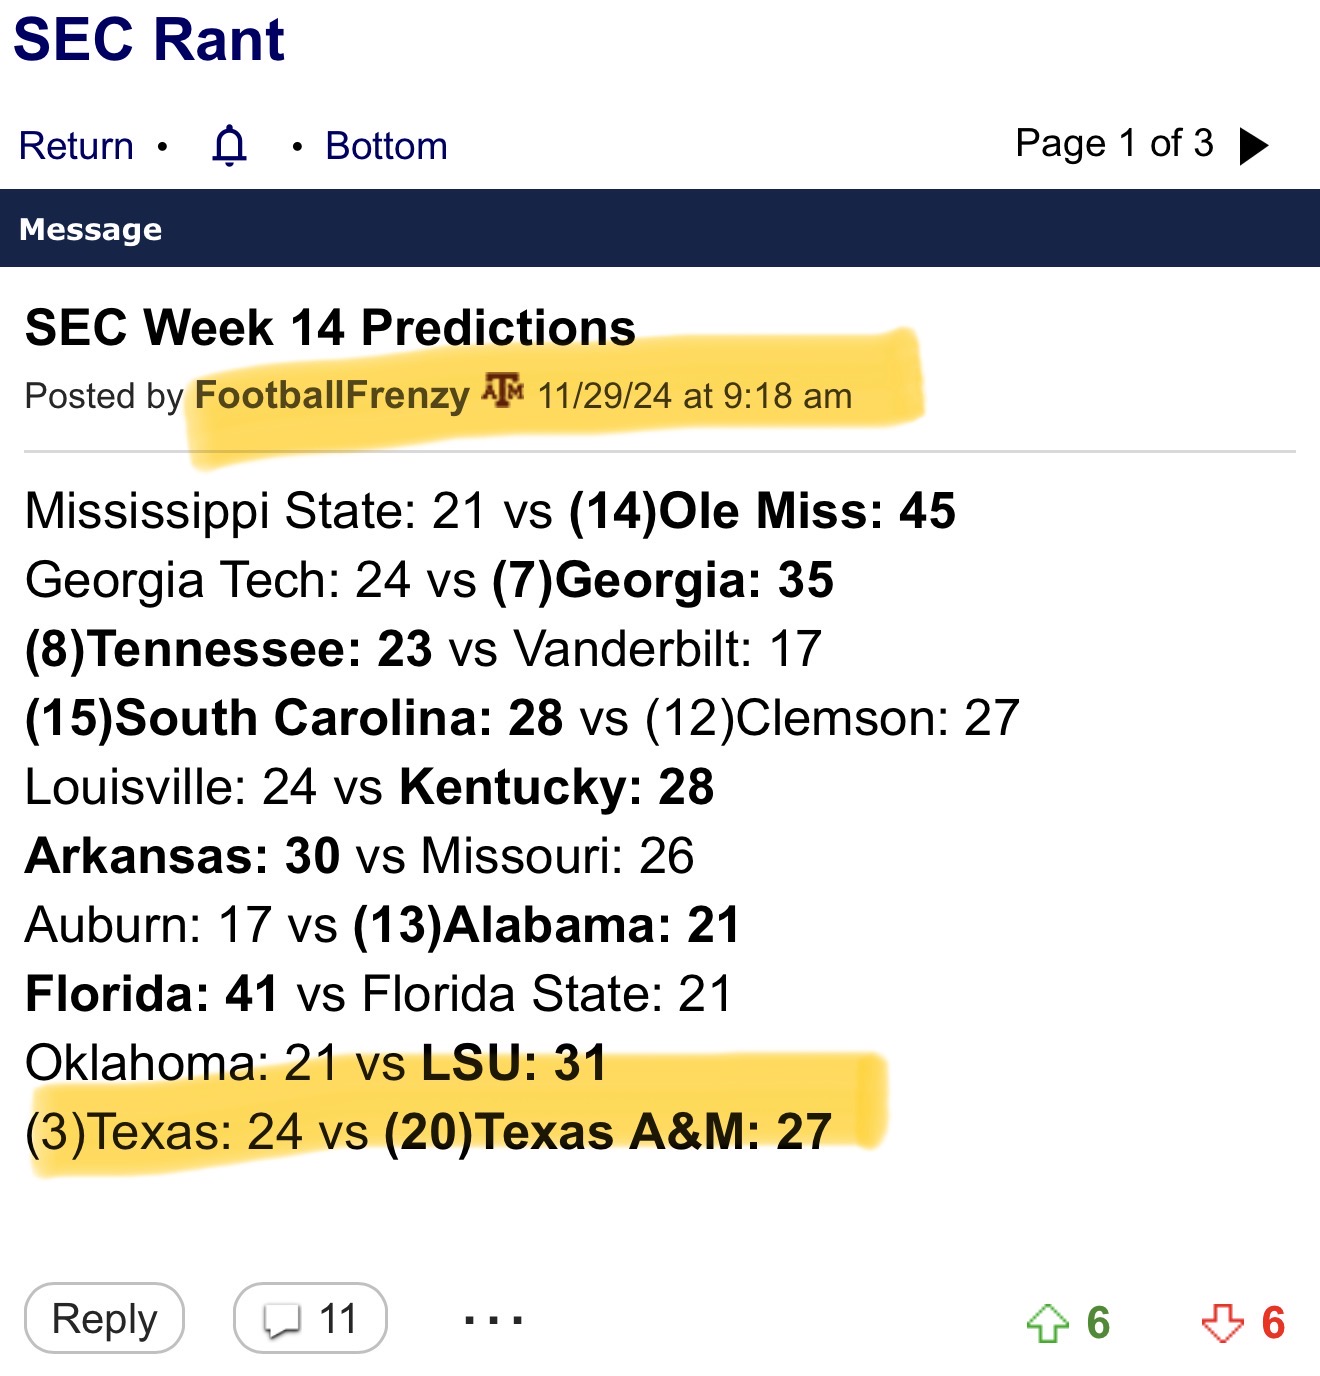1320x1376 pixels.
Task: Click the Texas A&M logo beside username
Action: pos(502,391)
